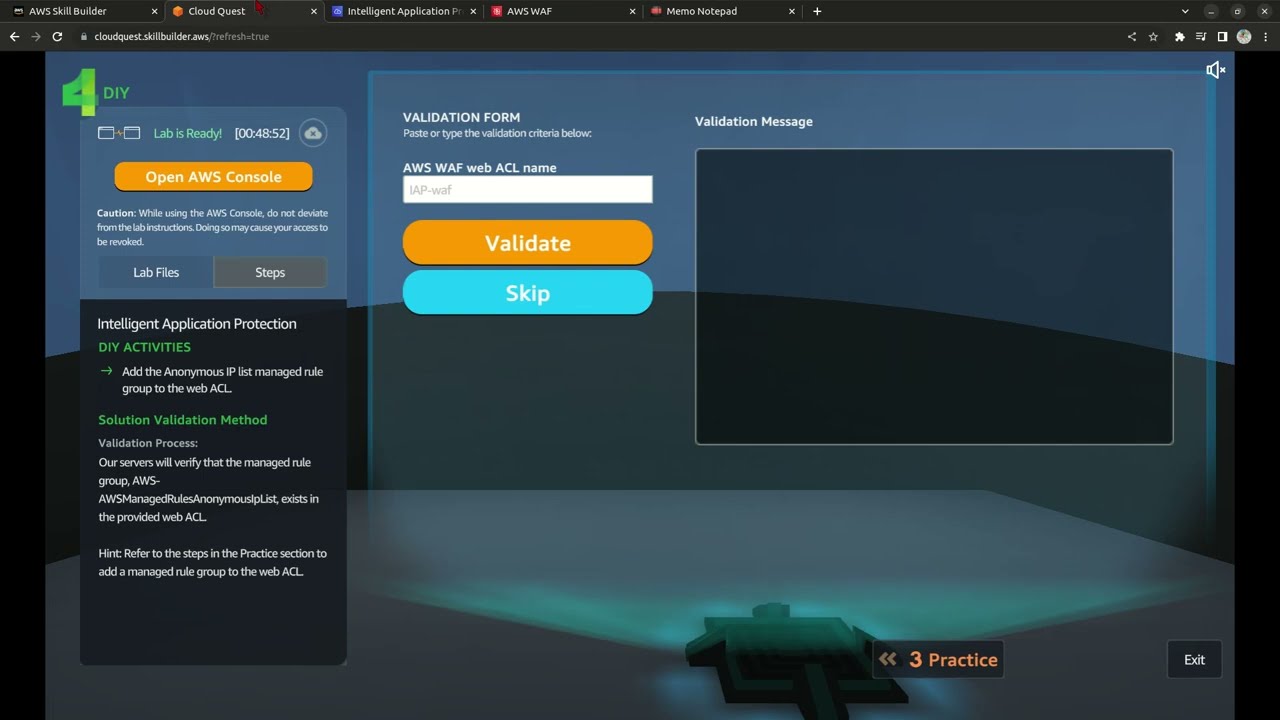
Task: Click the green arrow bullet icon
Action: (106, 371)
